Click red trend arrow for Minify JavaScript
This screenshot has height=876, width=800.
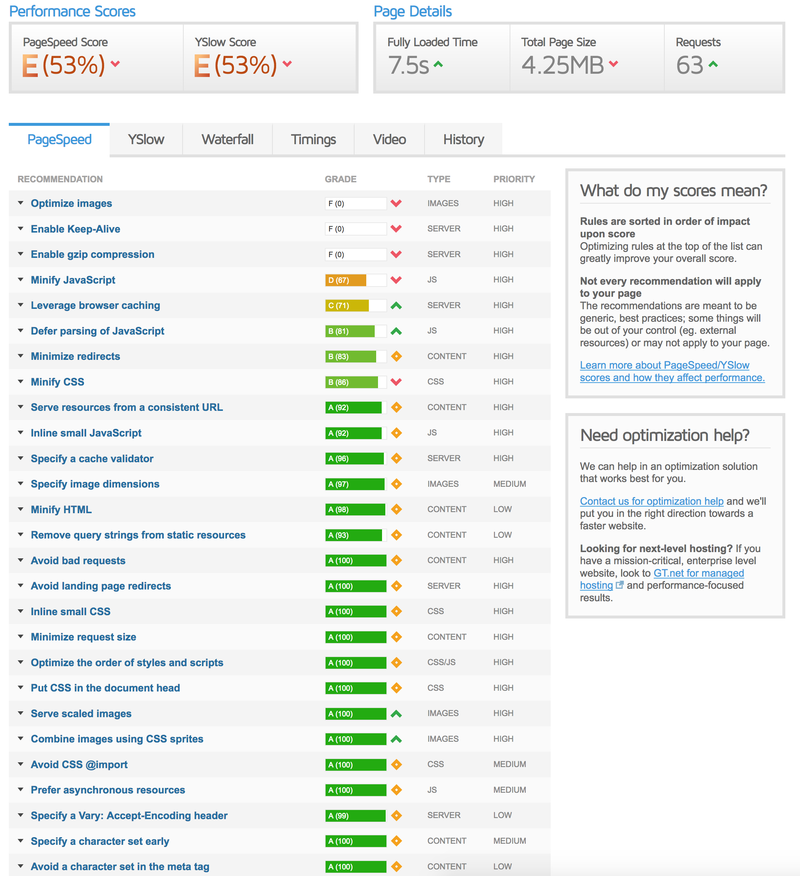(396, 280)
